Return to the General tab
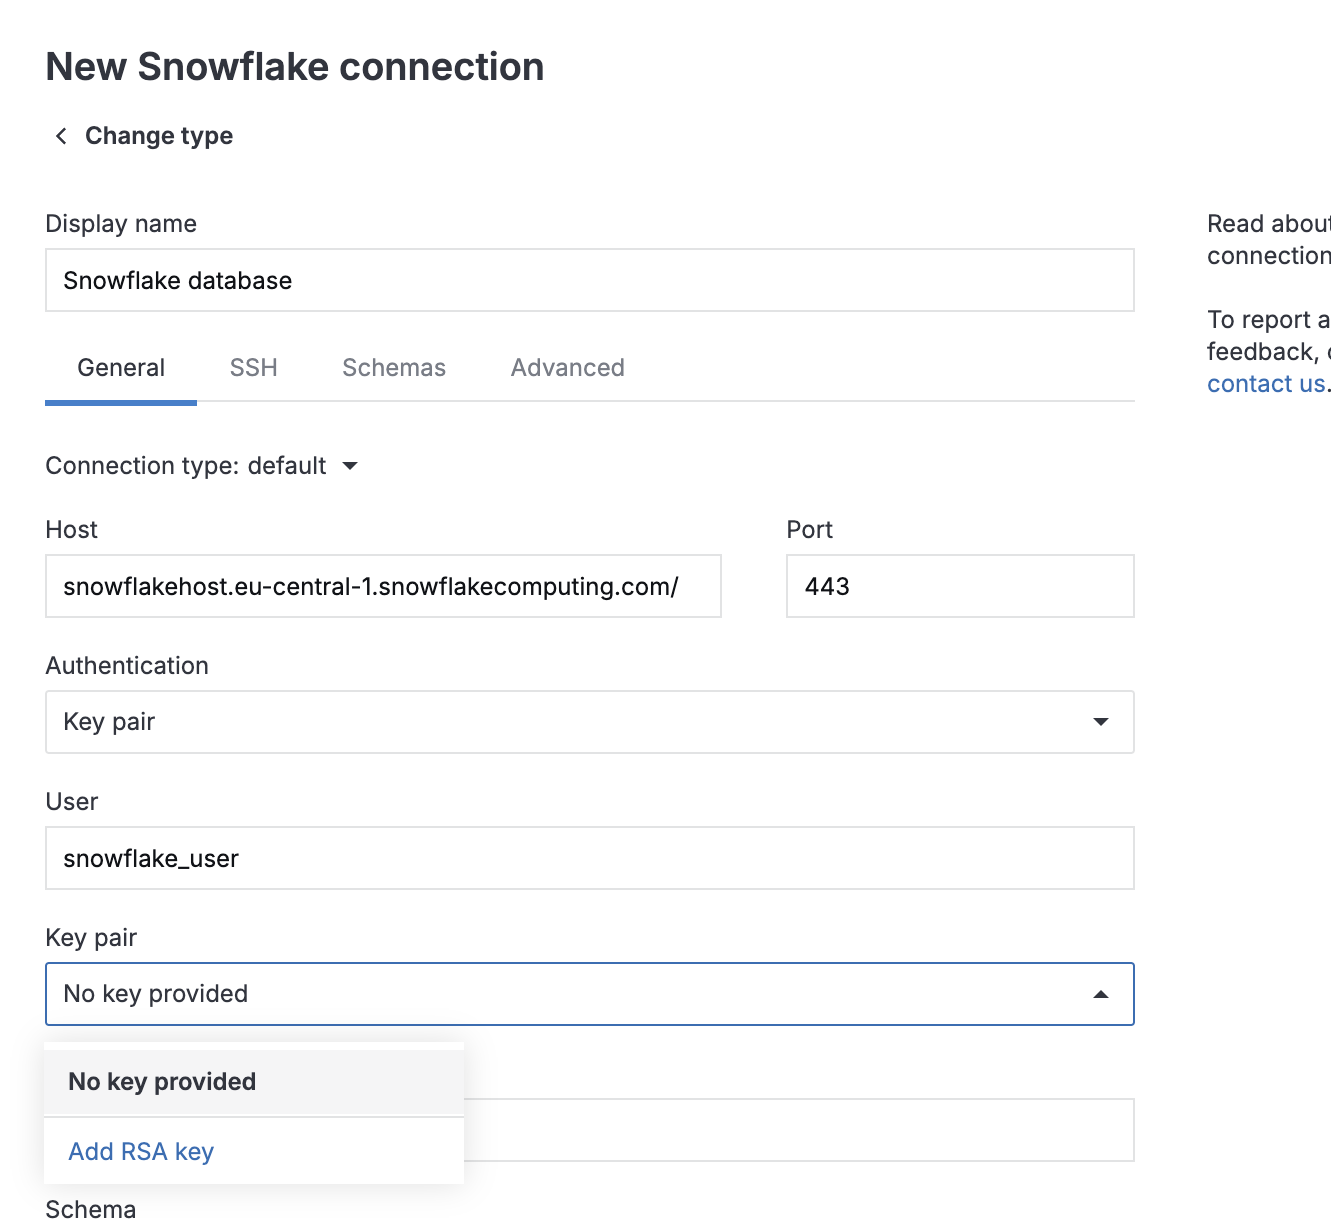This screenshot has width=1331, height=1222. [x=120, y=368]
